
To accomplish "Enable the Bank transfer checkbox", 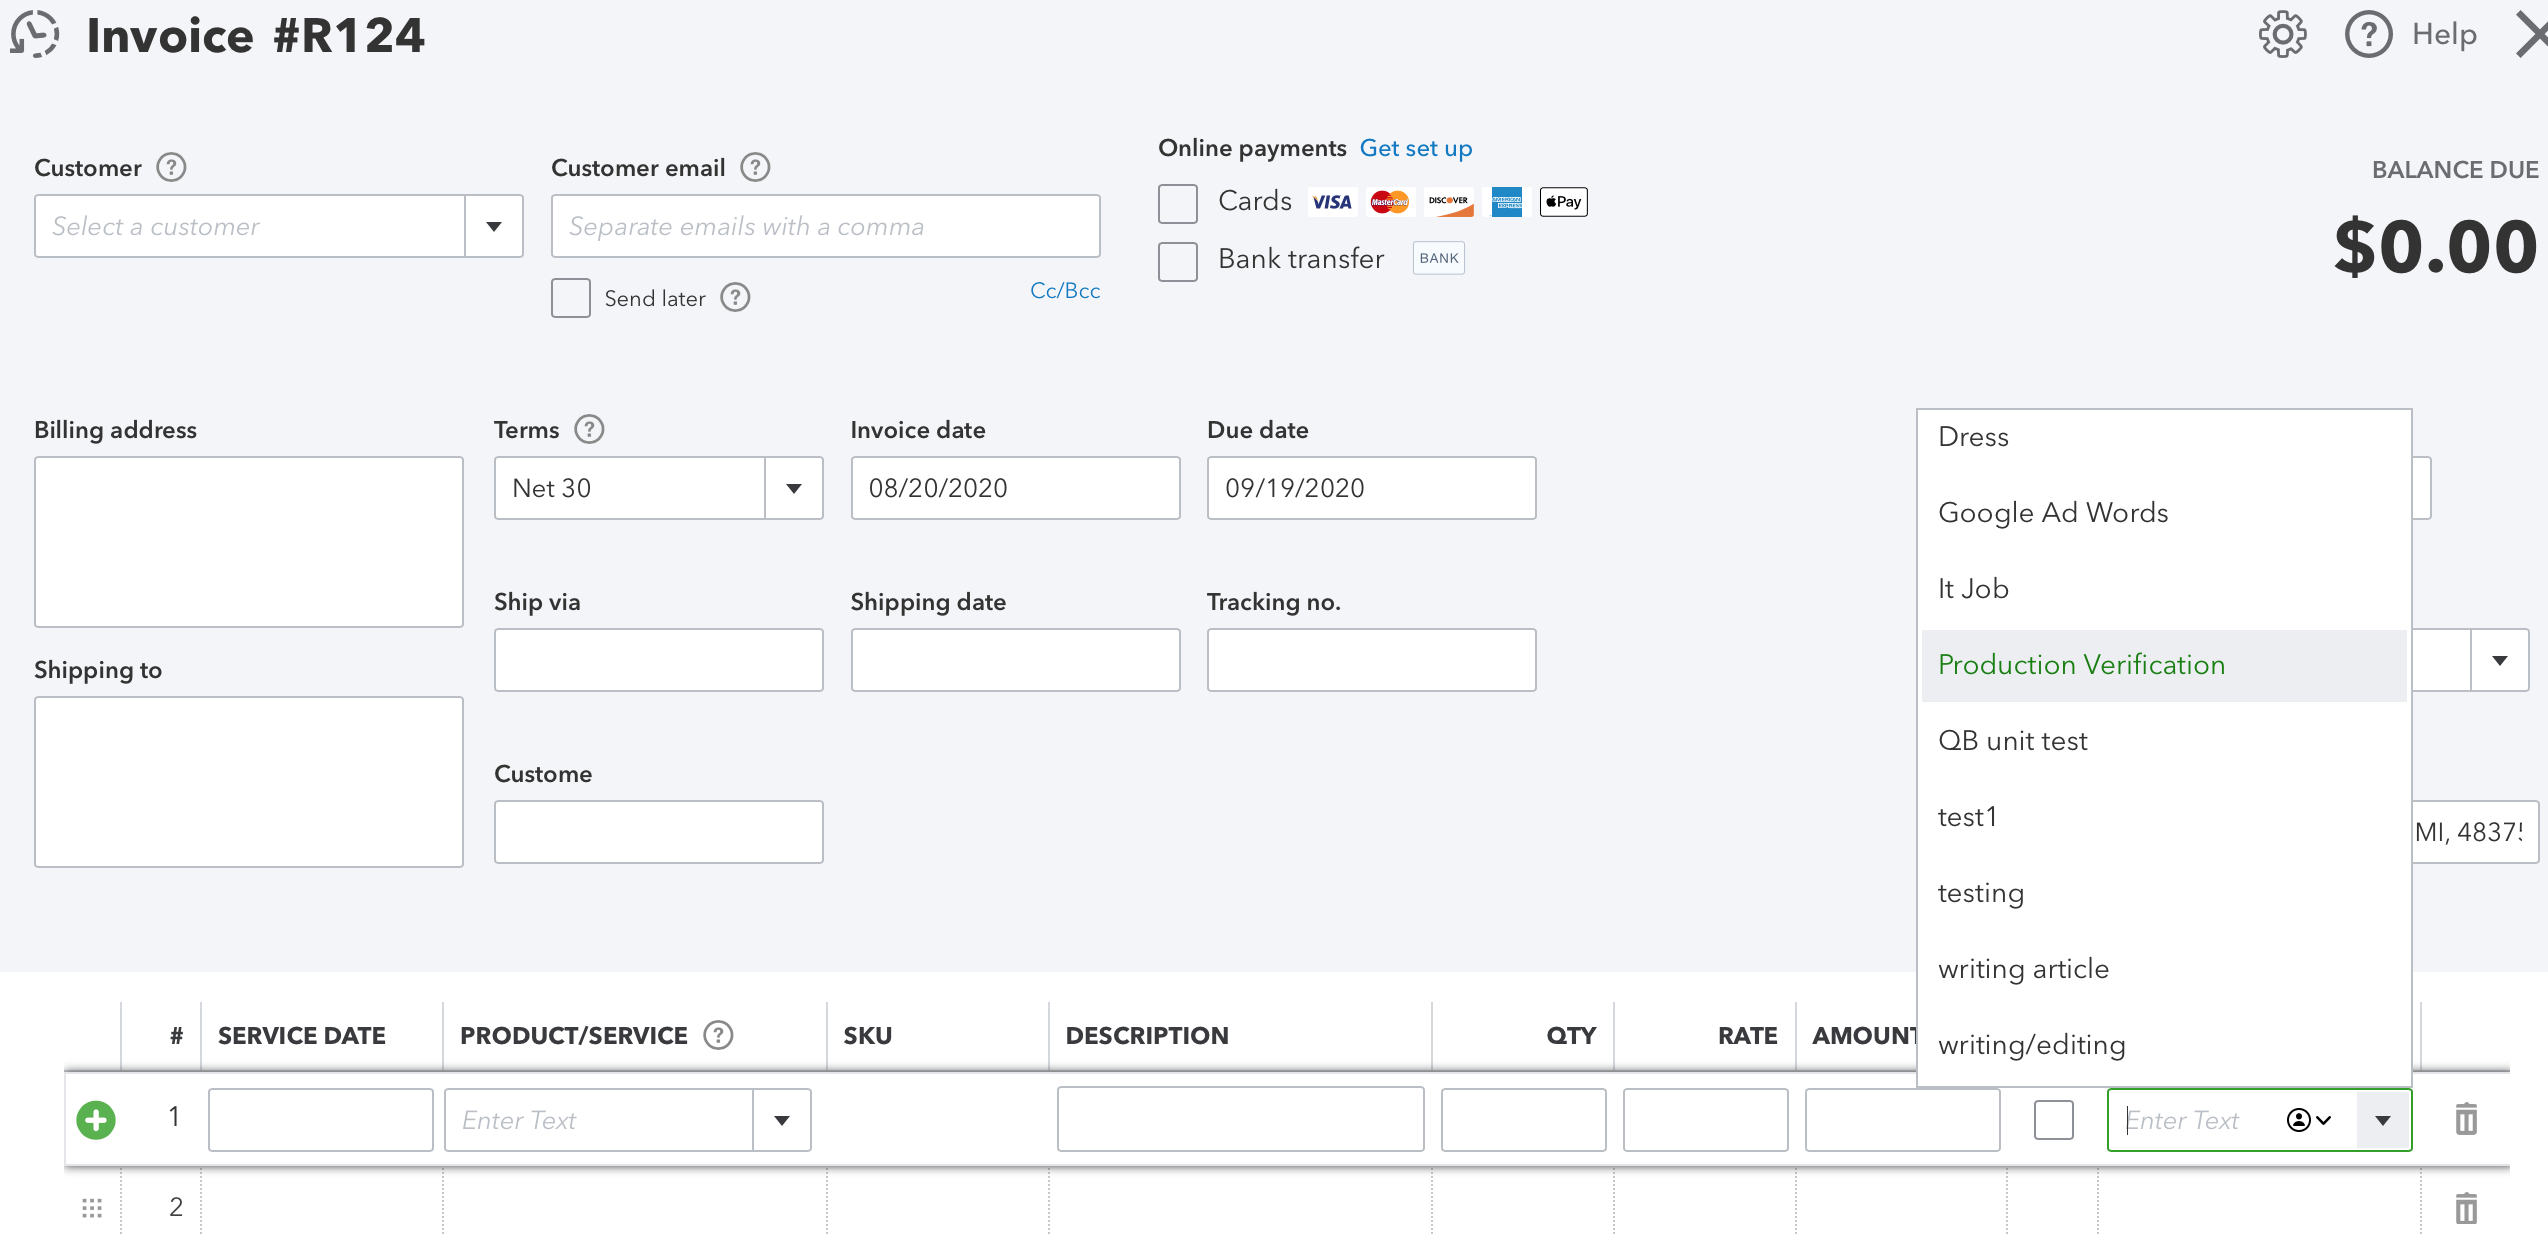I will coord(1178,261).
